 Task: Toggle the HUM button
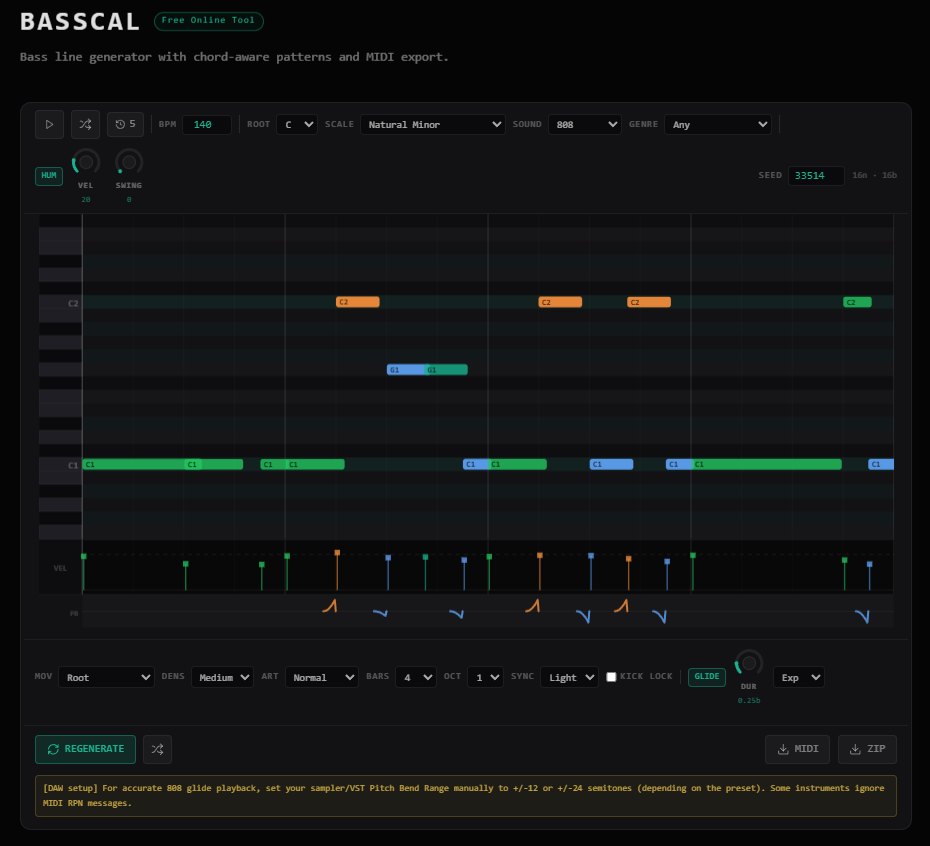49,176
